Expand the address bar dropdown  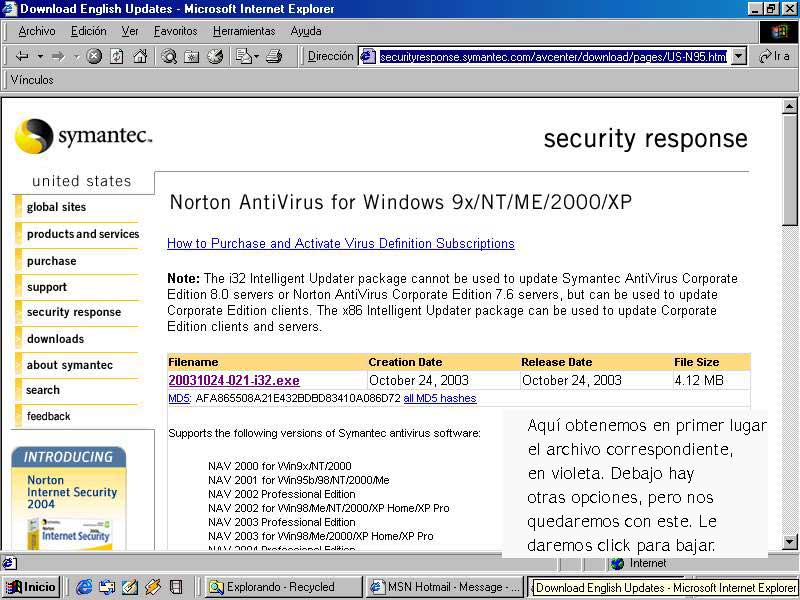point(738,56)
